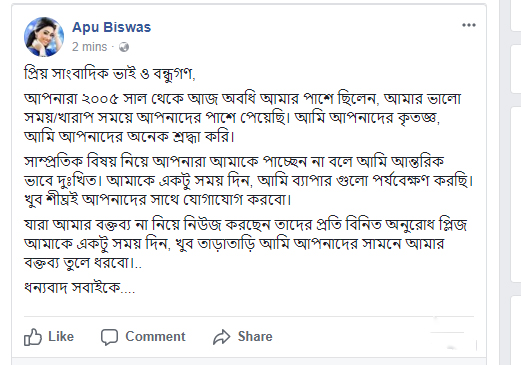
Task: Click the line বক্তব্য তুলে ধরবো
Action: [83, 263]
